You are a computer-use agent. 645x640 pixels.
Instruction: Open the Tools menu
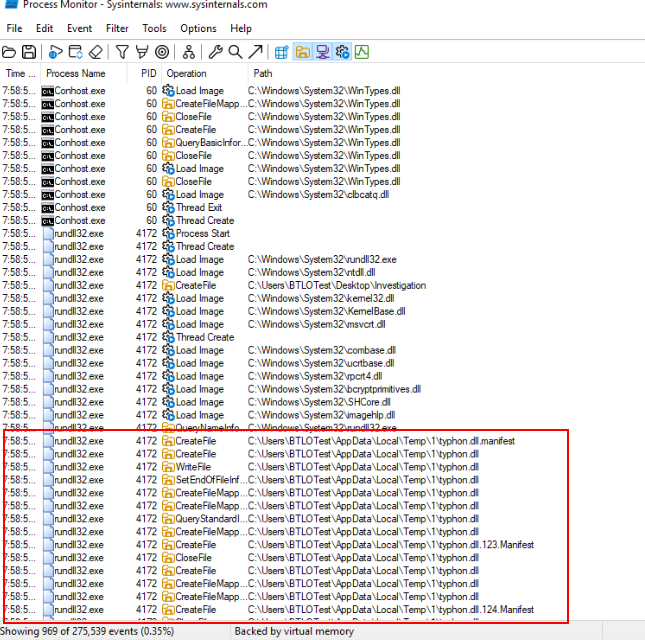click(x=154, y=28)
